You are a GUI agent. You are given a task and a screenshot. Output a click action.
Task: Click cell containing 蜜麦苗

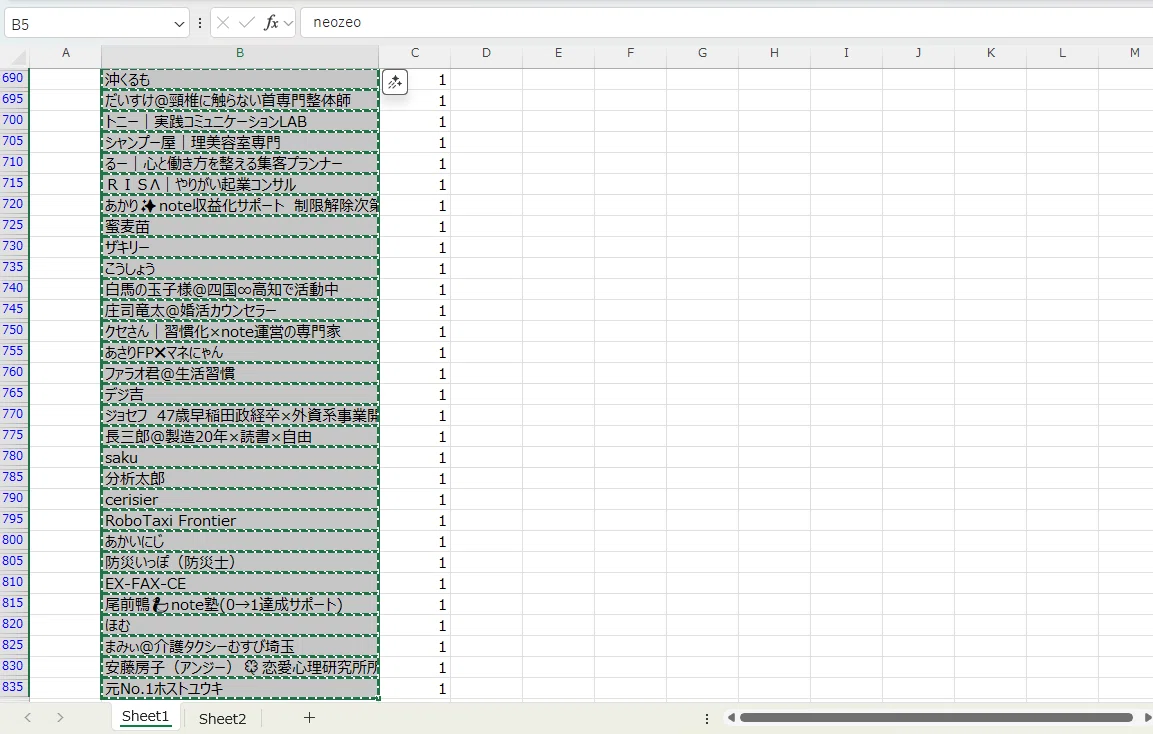(240, 227)
